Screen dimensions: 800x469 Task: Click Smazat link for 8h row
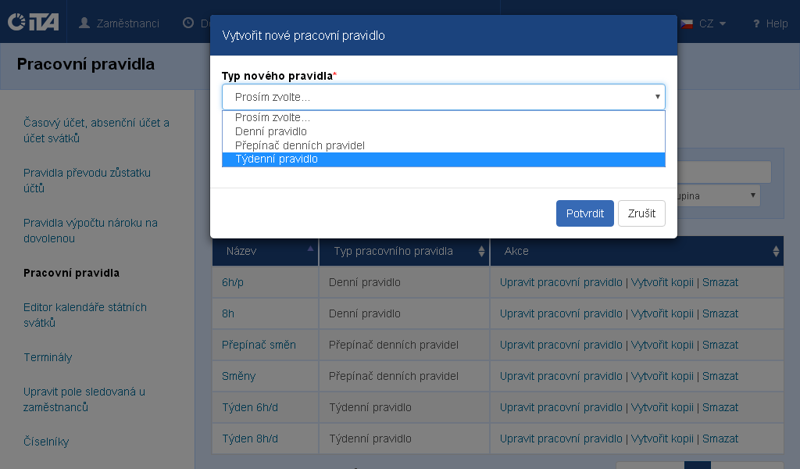click(x=720, y=313)
